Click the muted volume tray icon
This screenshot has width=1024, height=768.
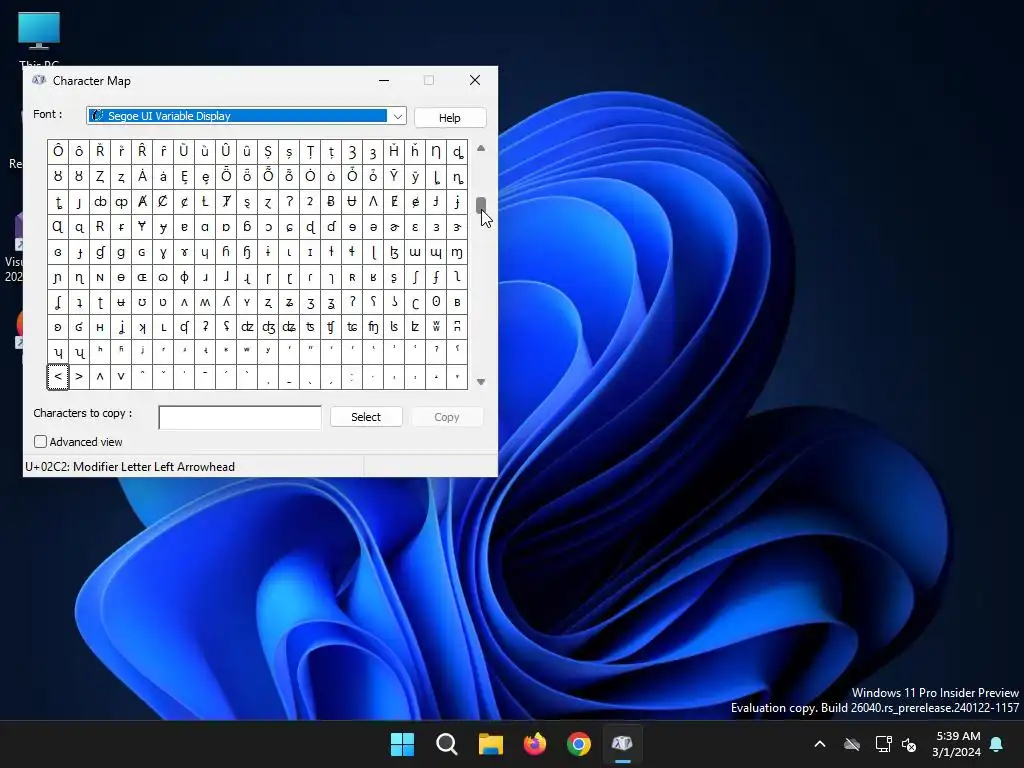tap(908, 744)
